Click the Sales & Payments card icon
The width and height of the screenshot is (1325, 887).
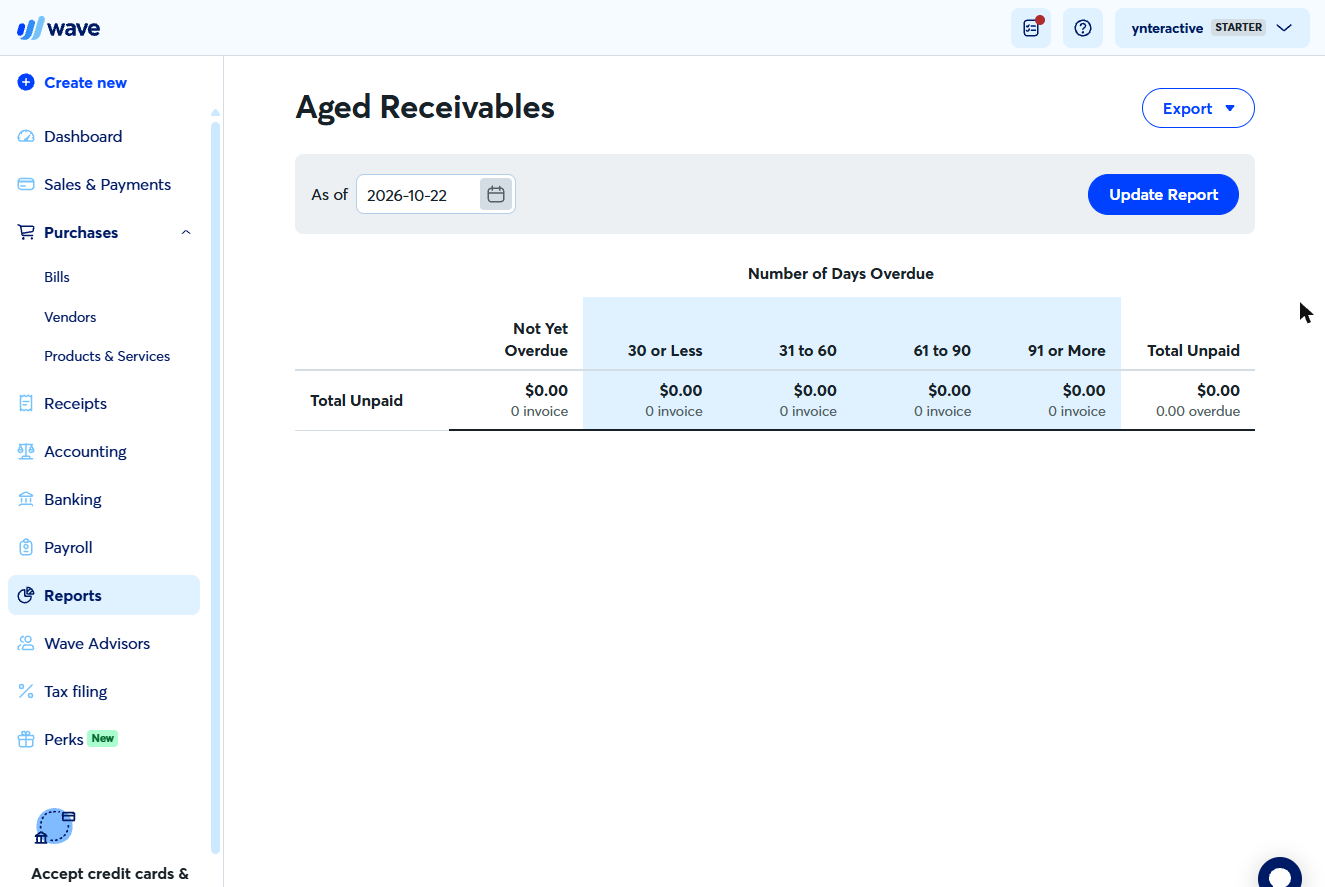26,185
